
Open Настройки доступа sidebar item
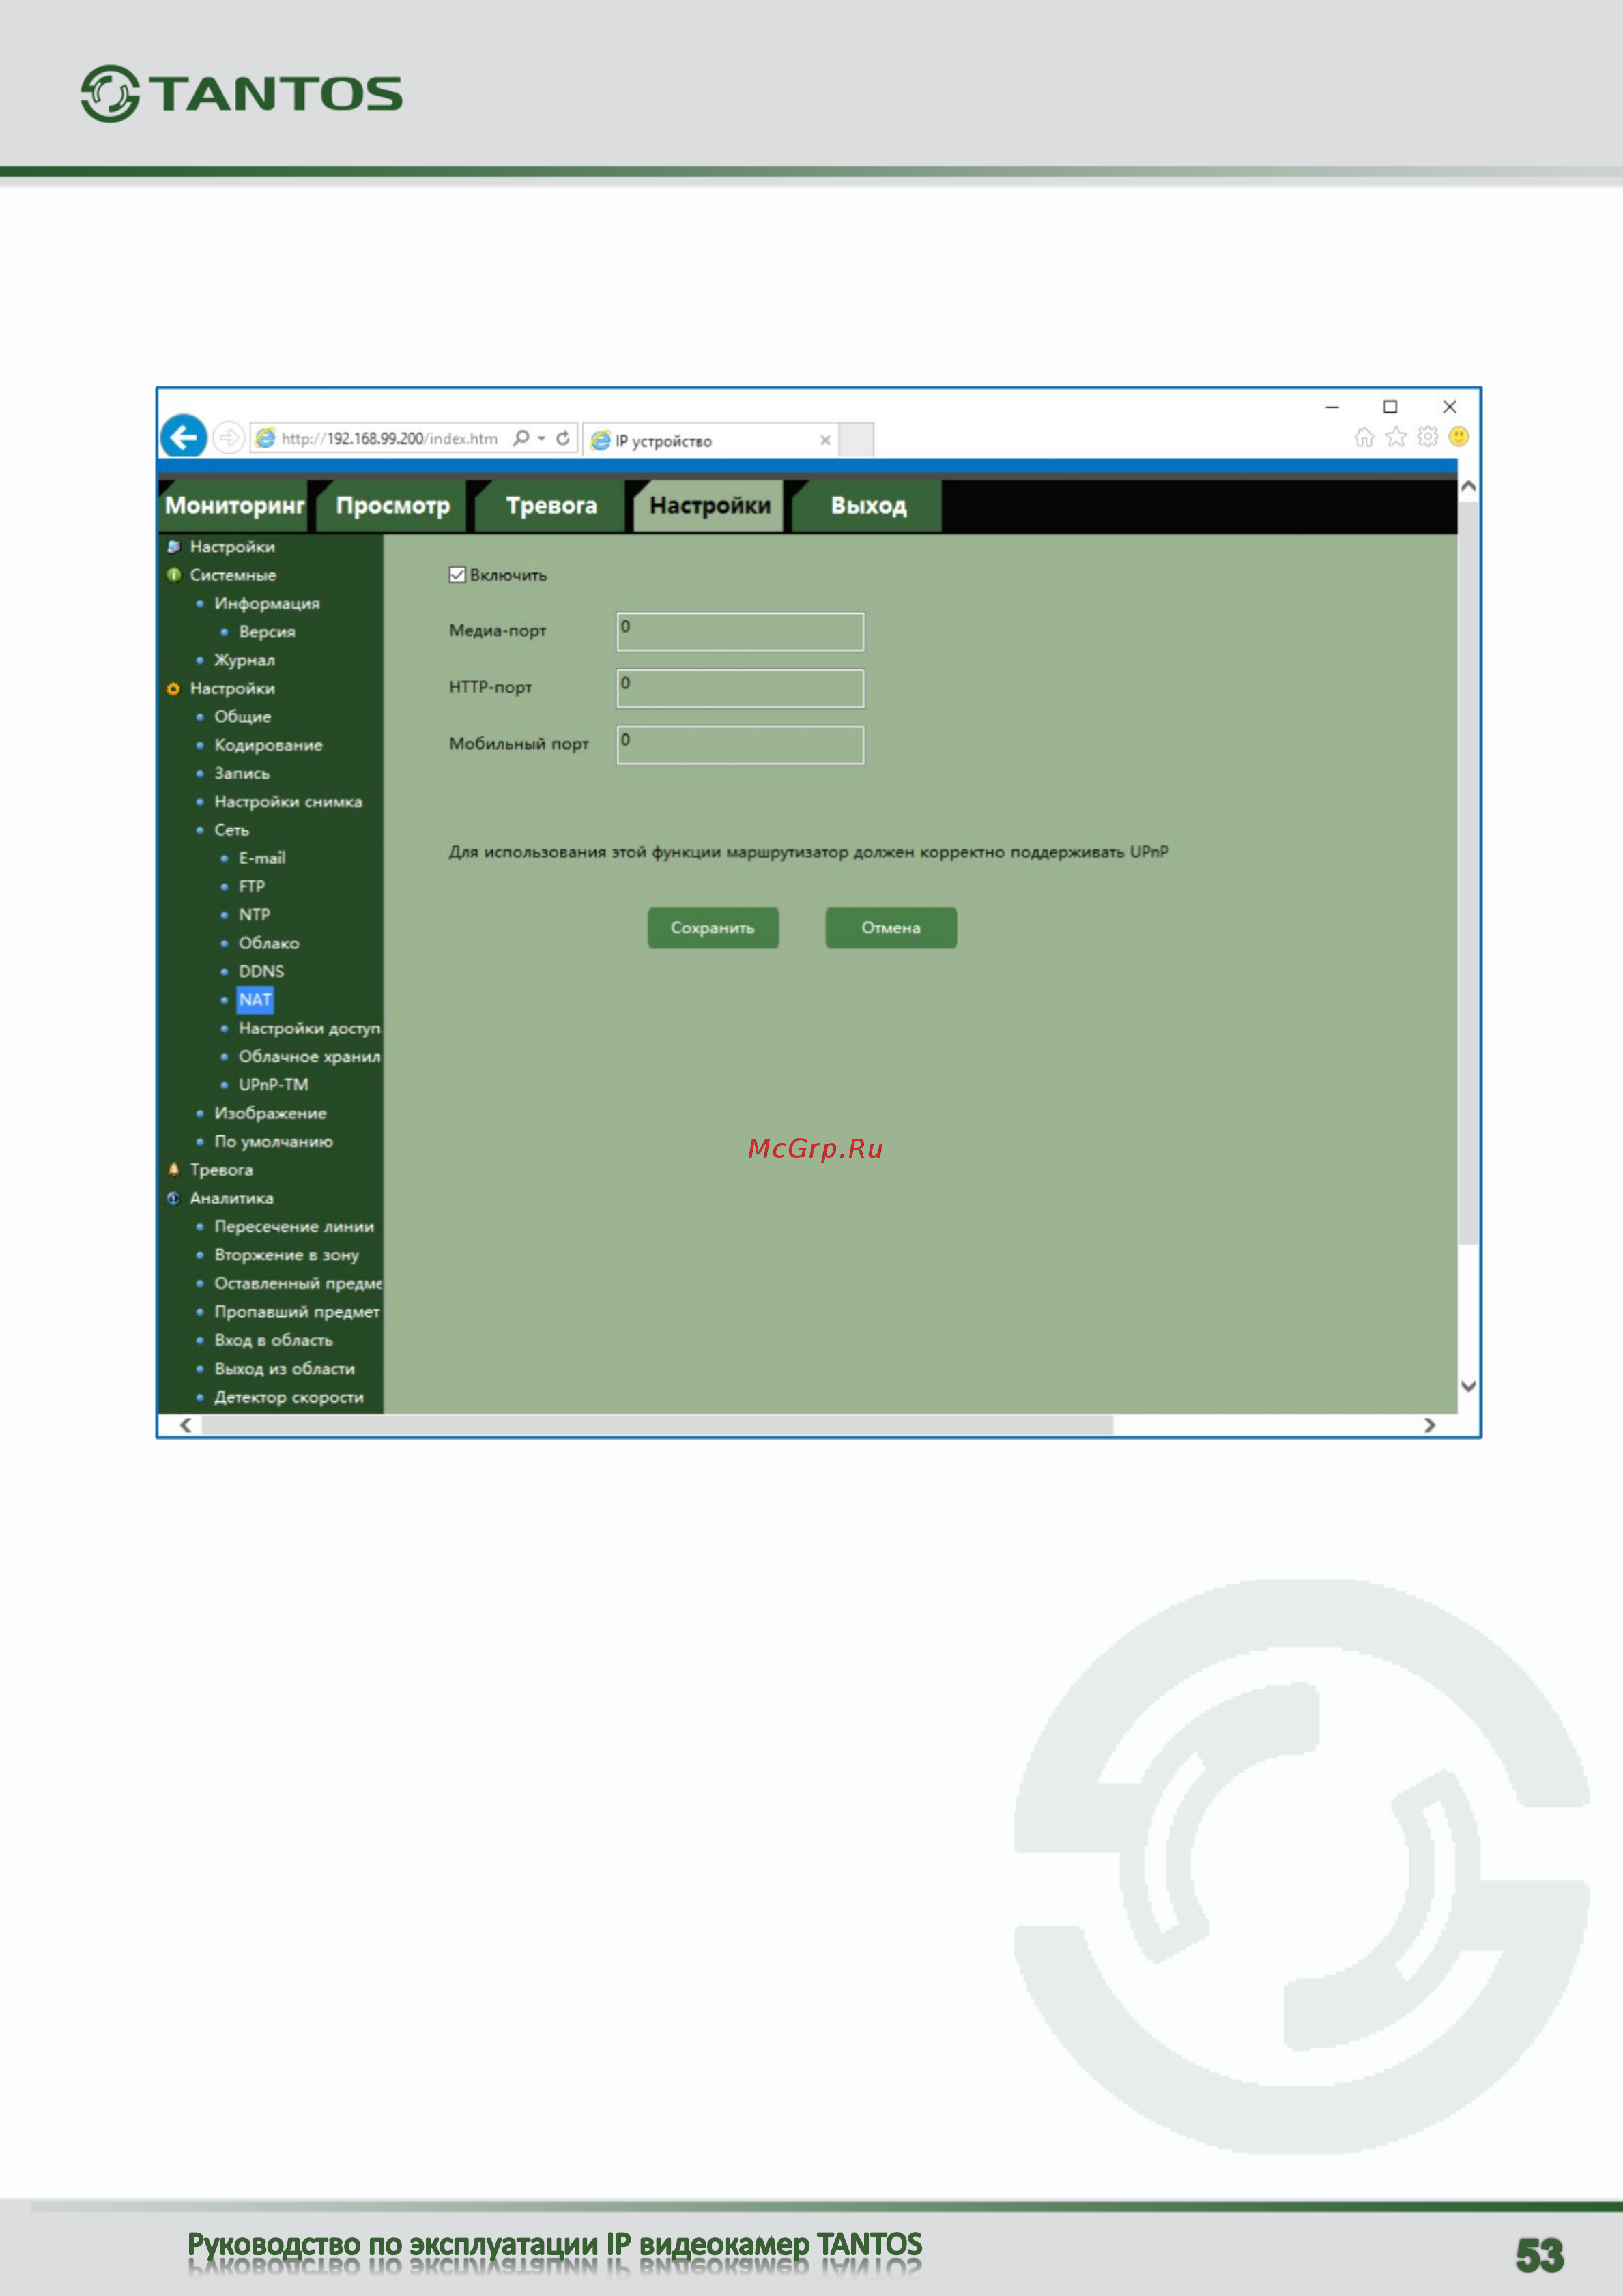tap(309, 1028)
